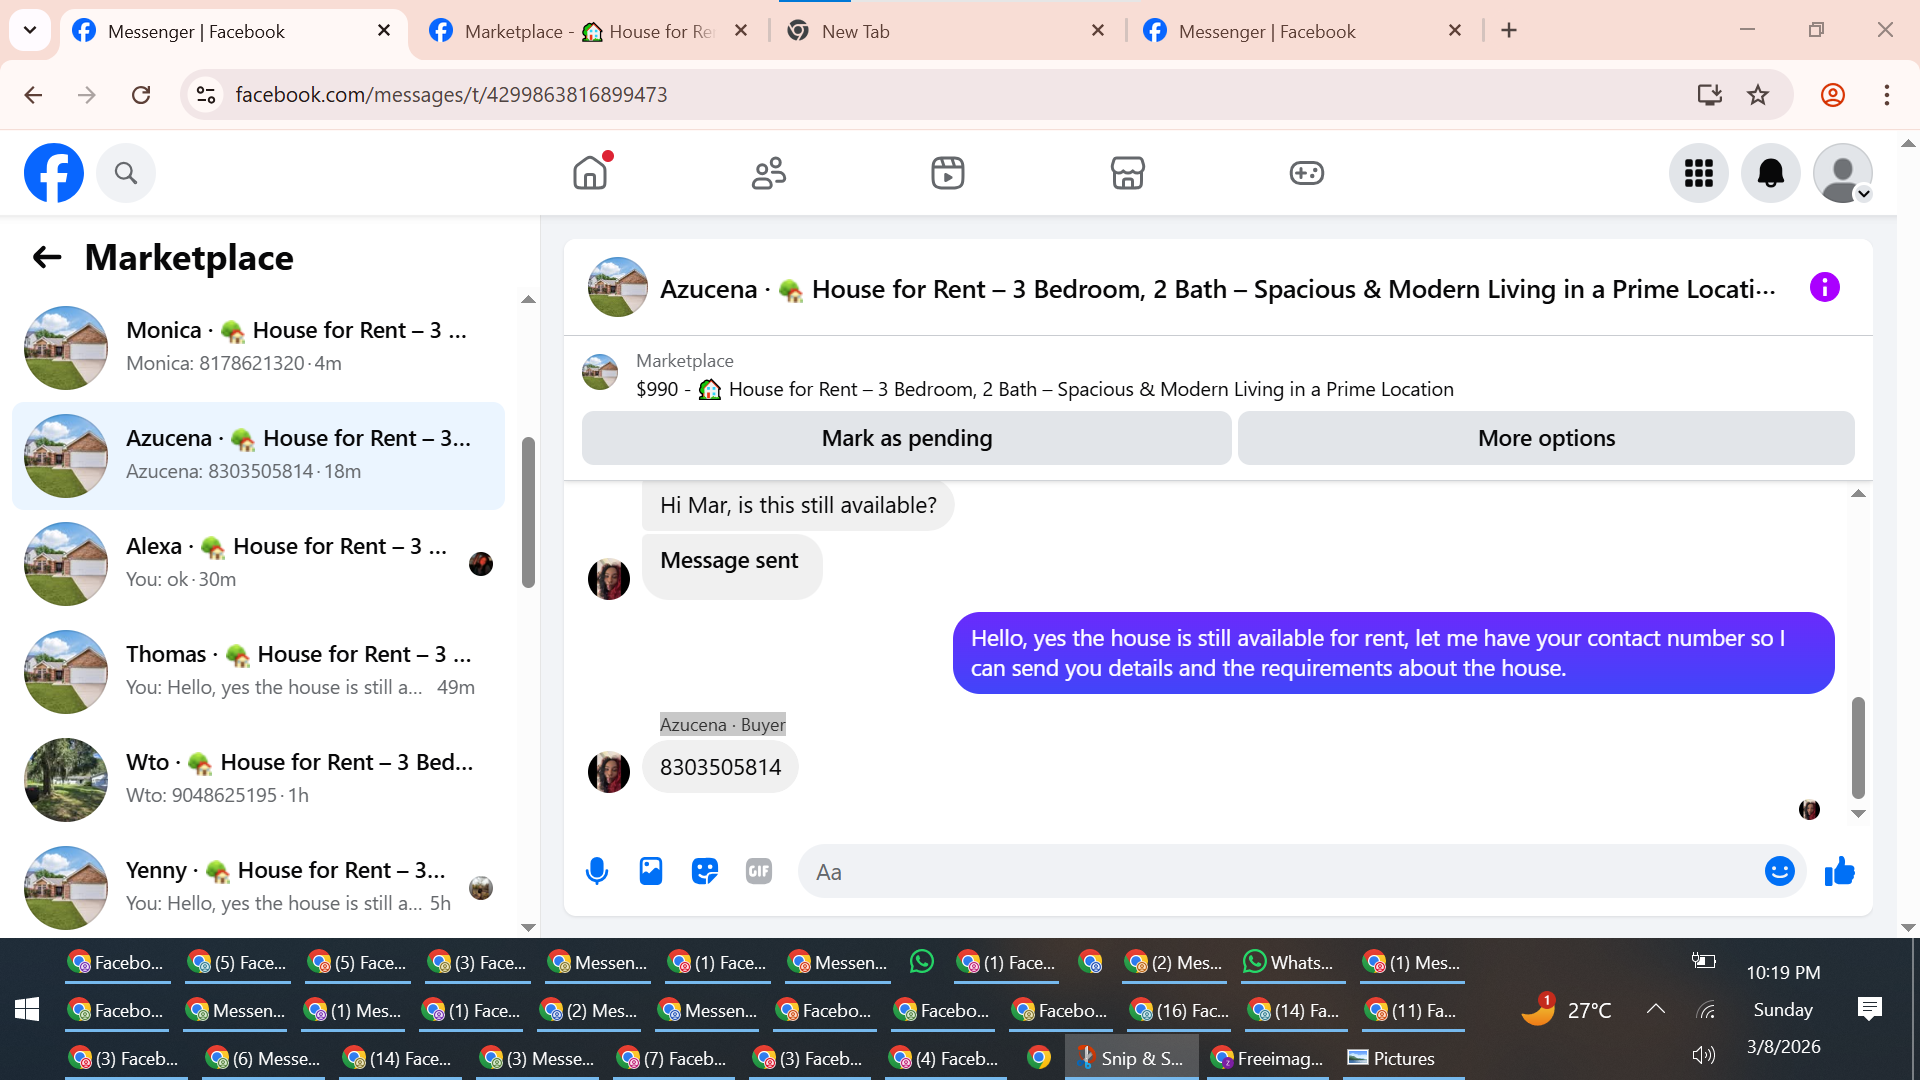
Task: Open the GIF picker
Action: 759,871
